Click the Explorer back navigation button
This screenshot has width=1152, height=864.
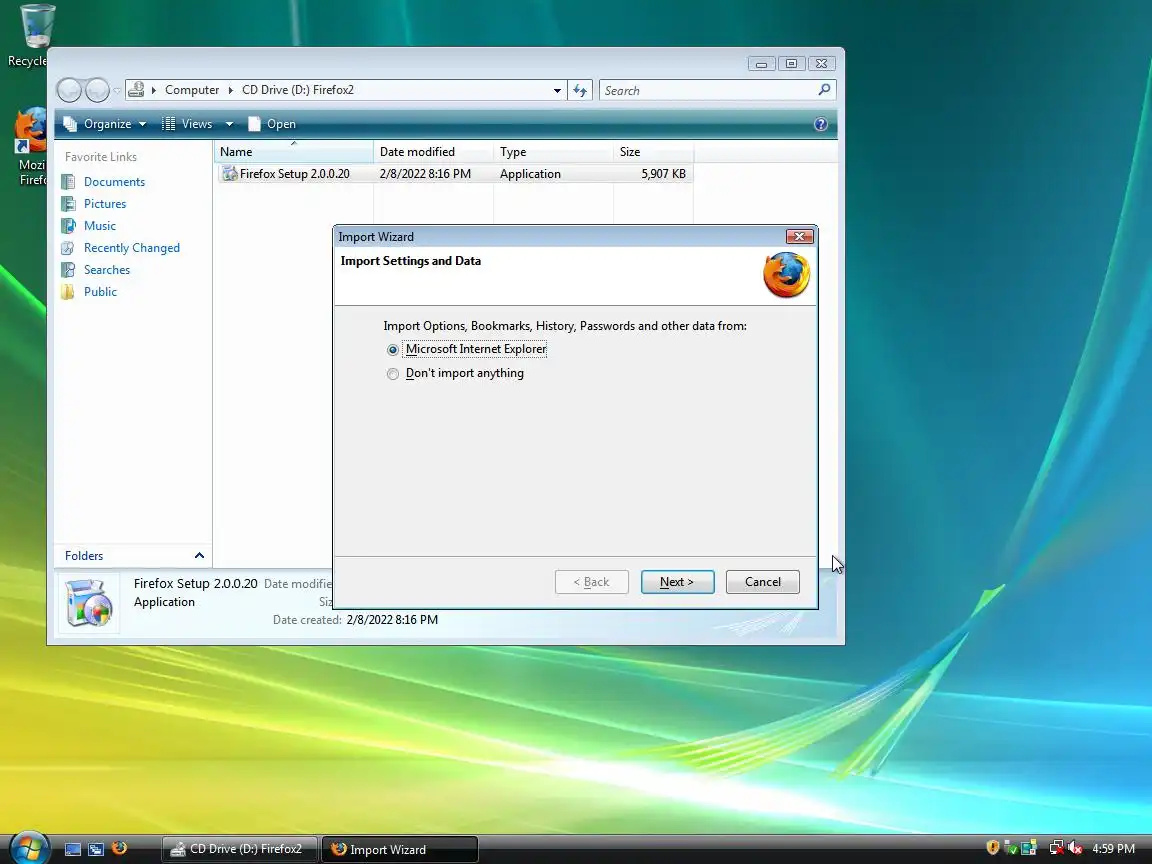coord(69,90)
